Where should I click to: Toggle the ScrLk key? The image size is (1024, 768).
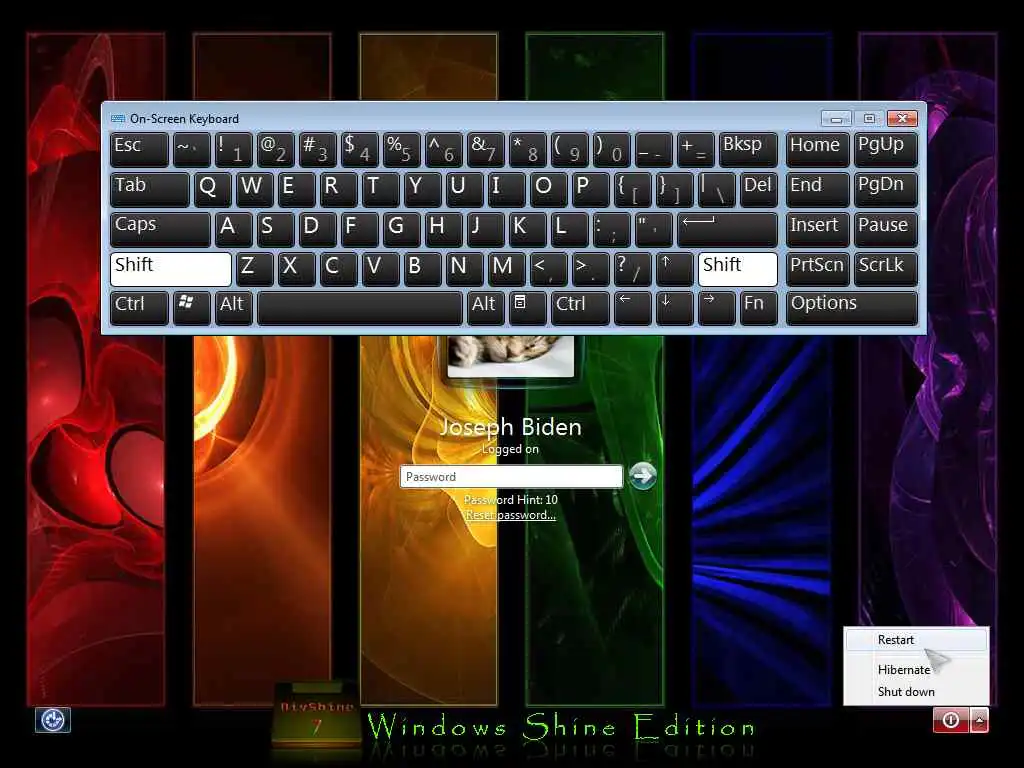coord(886,268)
